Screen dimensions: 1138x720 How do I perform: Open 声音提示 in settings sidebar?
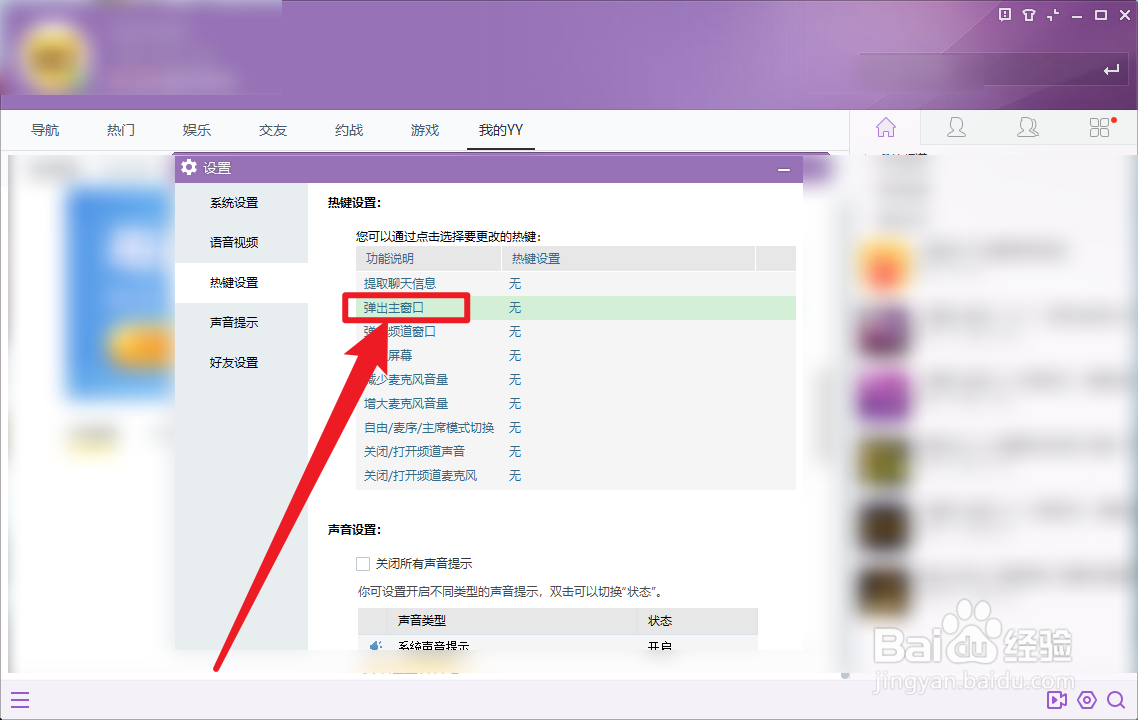(x=234, y=322)
